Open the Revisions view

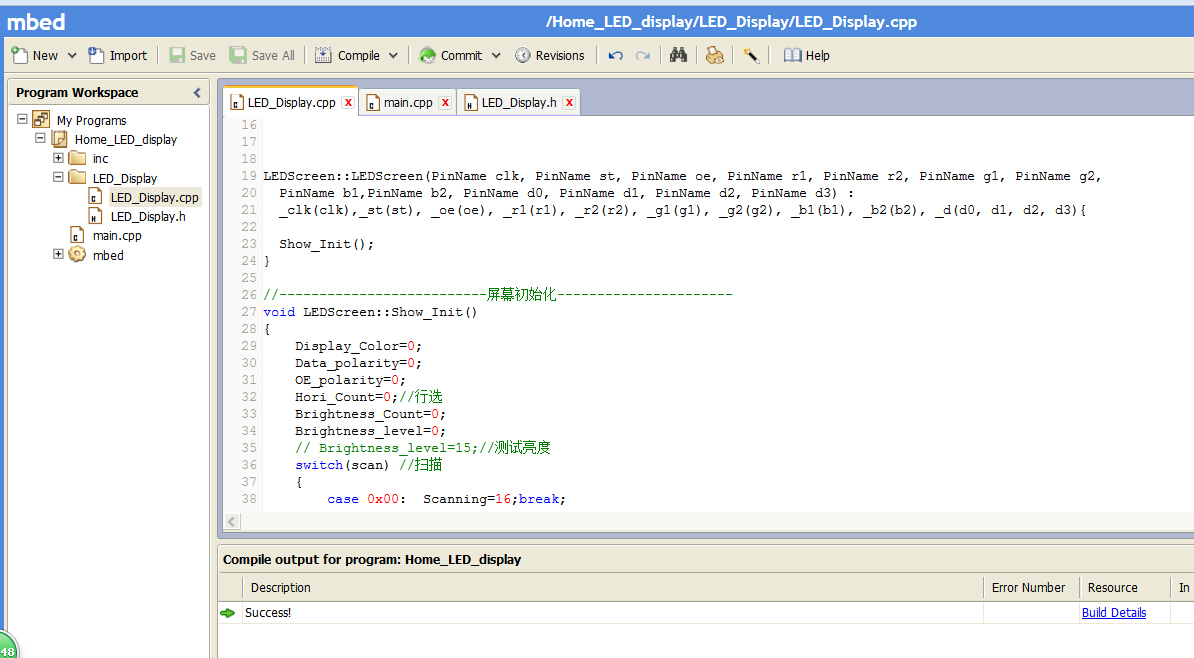[x=550, y=56]
